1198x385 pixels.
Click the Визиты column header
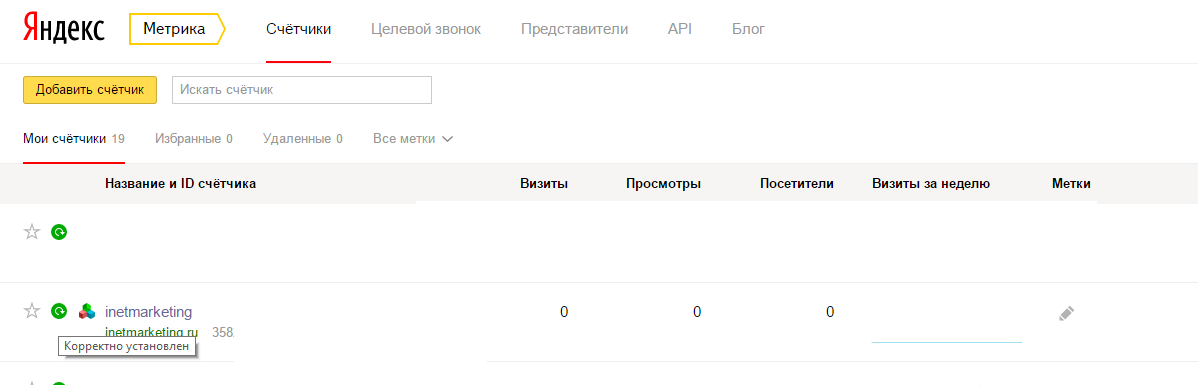[x=544, y=183]
